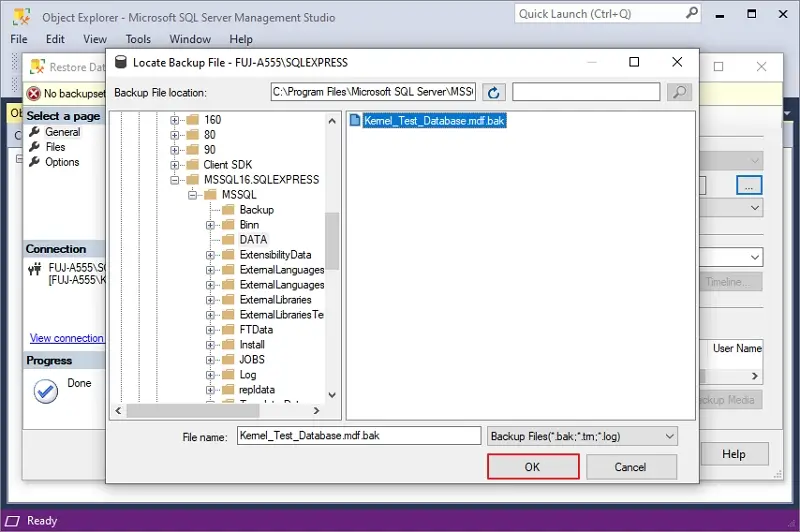Click the refresh icon beside backup file location

point(493,92)
